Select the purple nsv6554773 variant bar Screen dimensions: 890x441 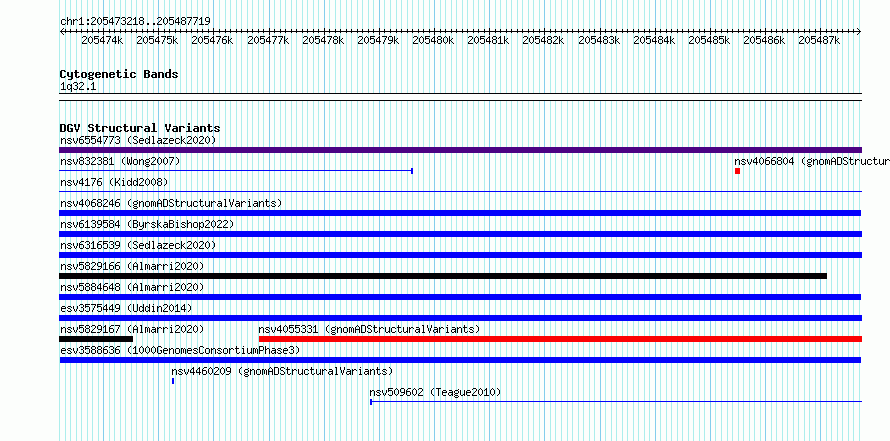(x=460, y=150)
